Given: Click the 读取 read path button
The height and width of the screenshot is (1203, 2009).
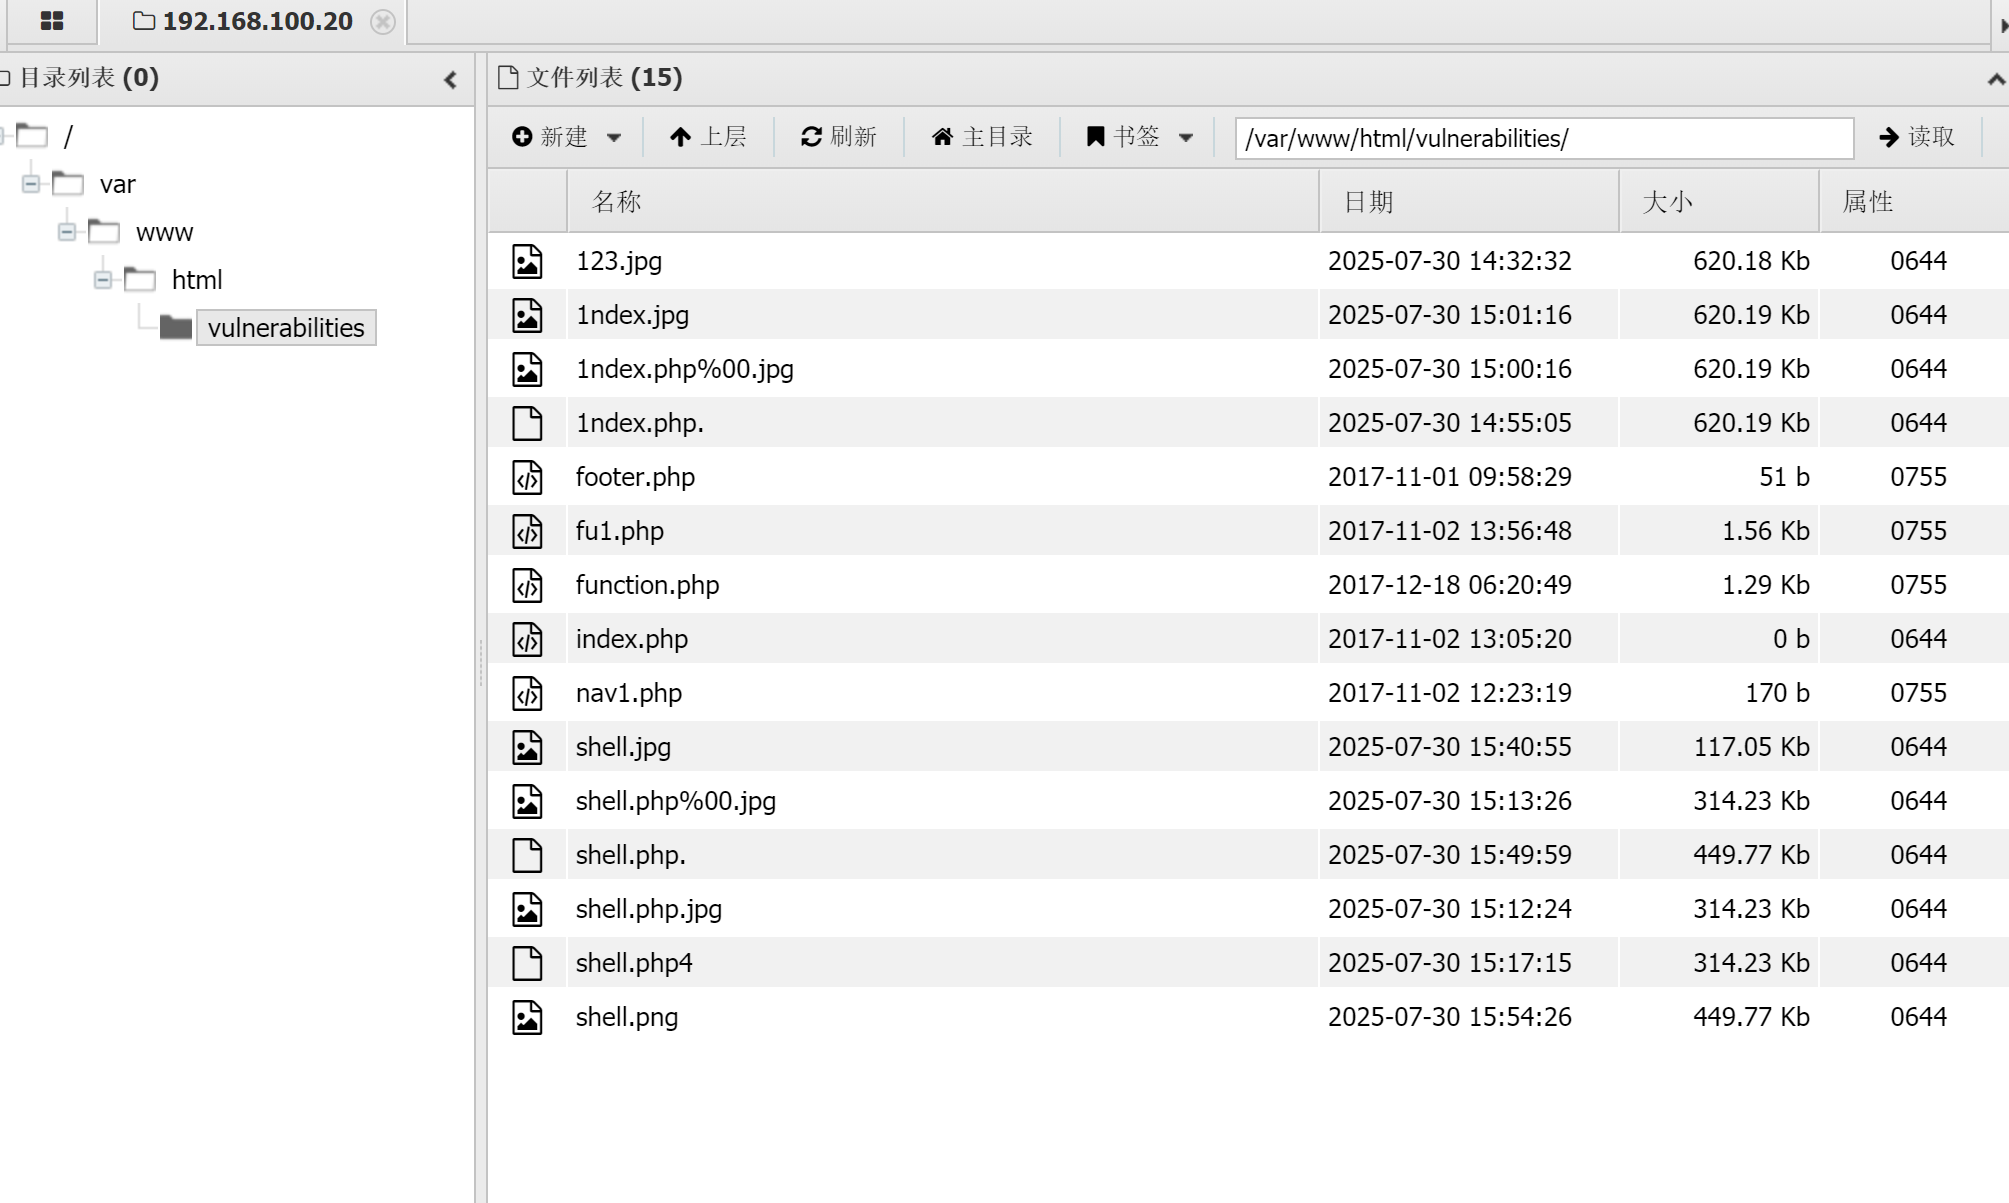Looking at the screenshot, I should 1916,137.
